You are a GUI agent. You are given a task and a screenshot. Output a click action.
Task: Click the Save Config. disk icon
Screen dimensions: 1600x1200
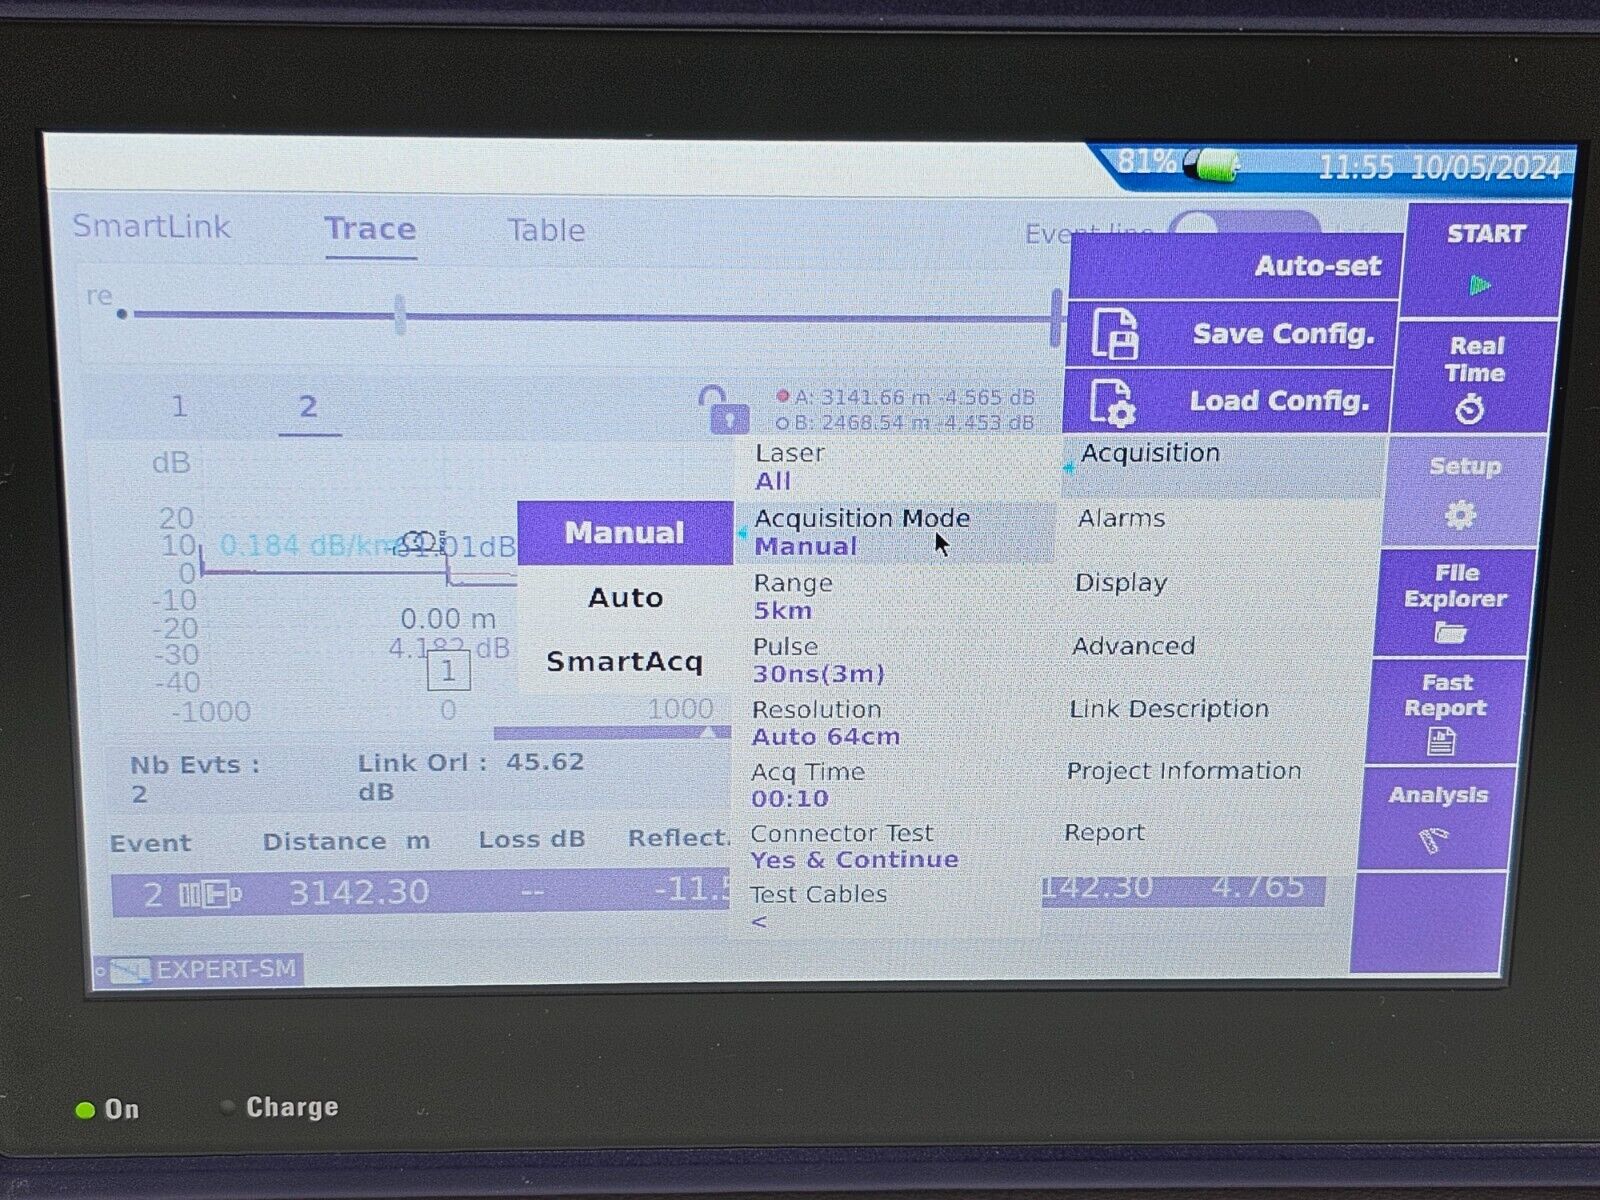1114,334
